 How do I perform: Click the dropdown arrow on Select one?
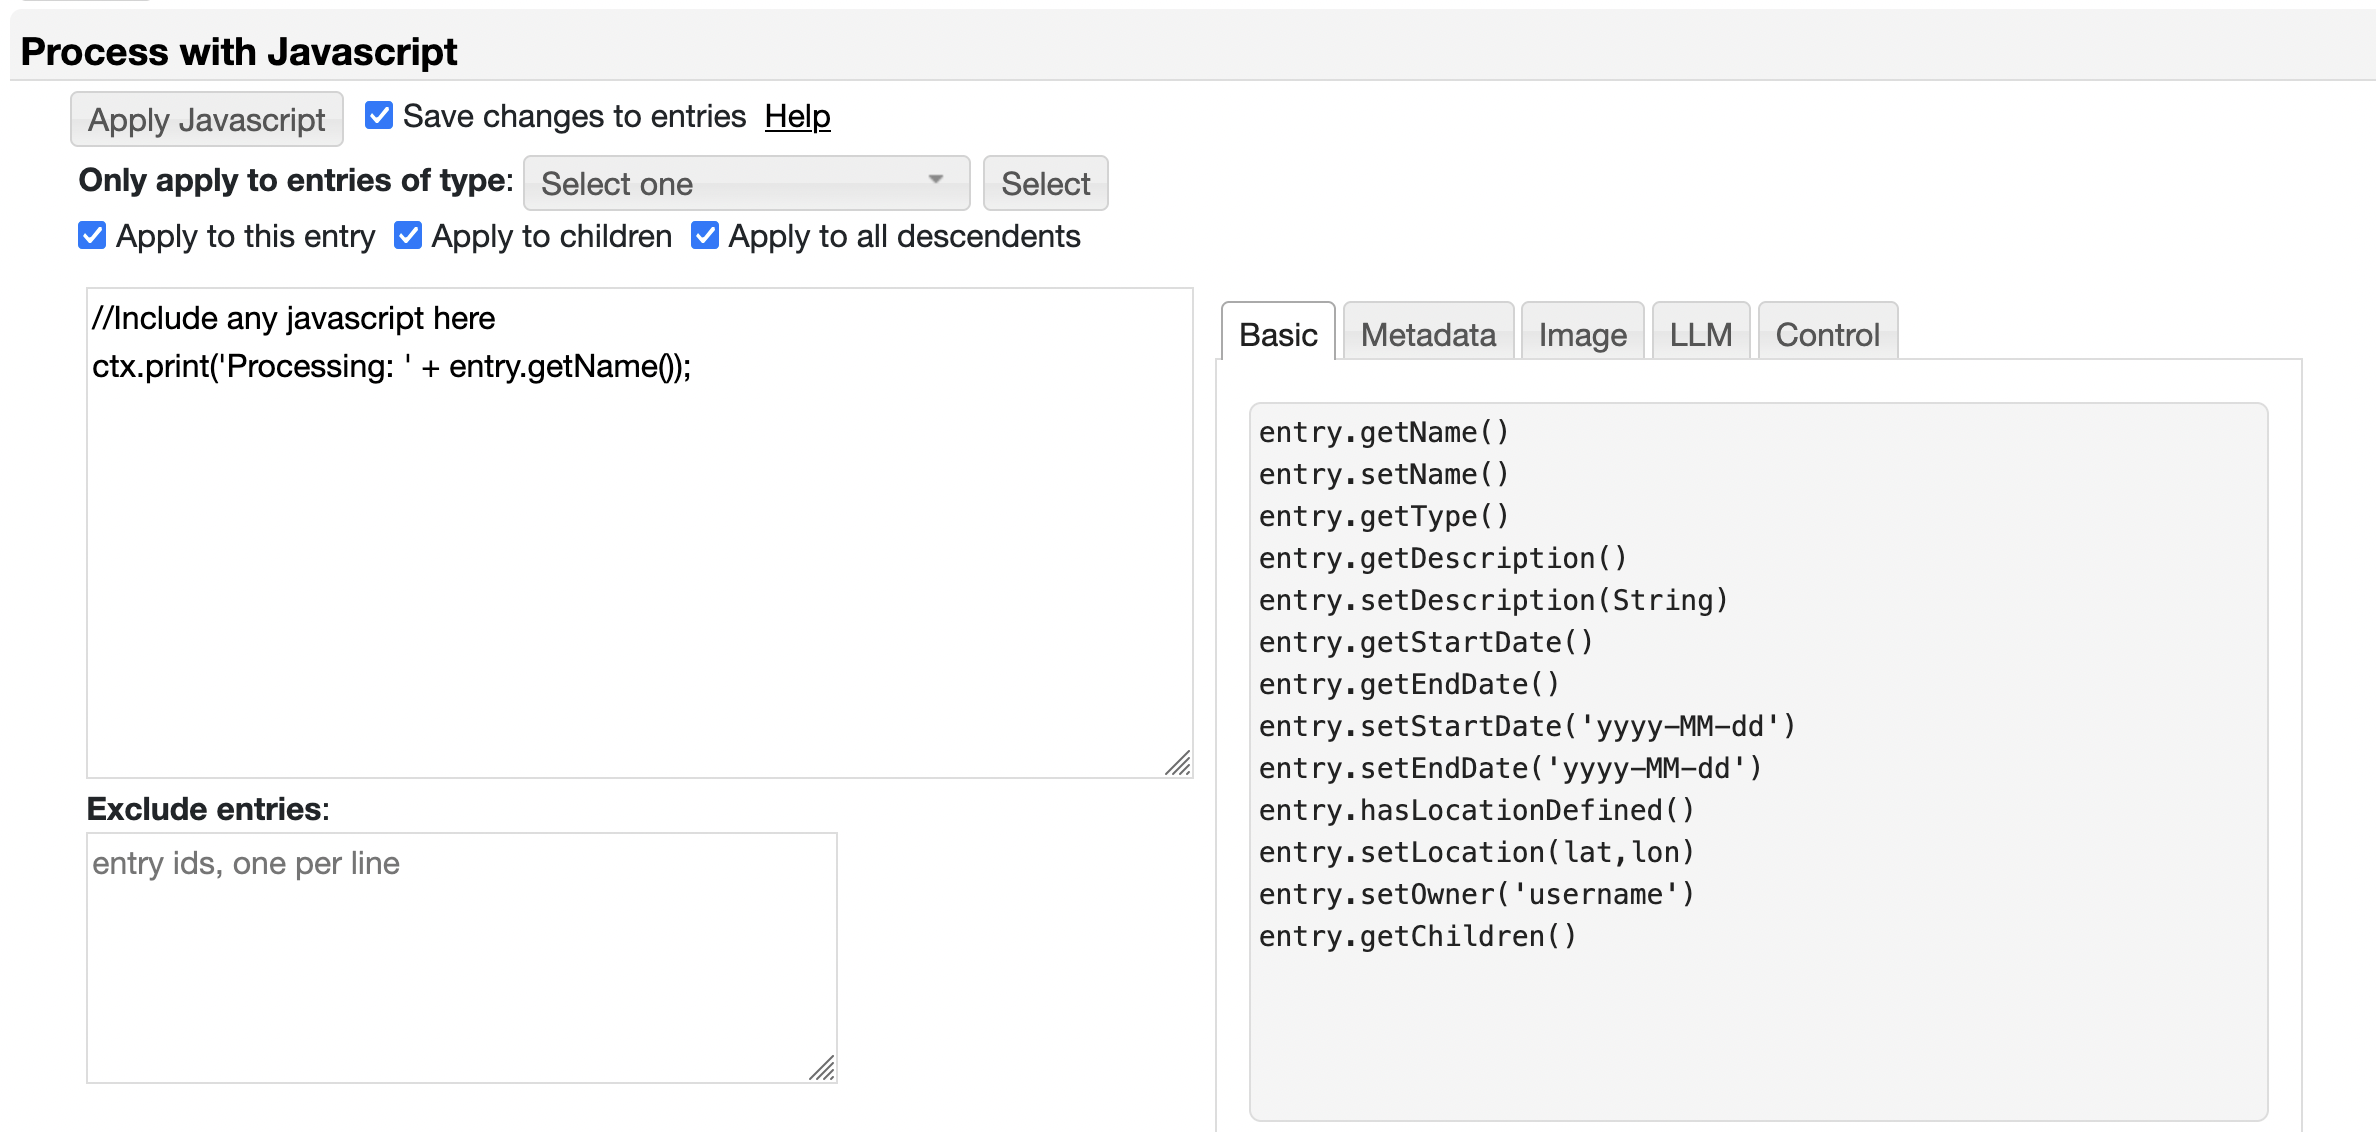coord(936,180)
